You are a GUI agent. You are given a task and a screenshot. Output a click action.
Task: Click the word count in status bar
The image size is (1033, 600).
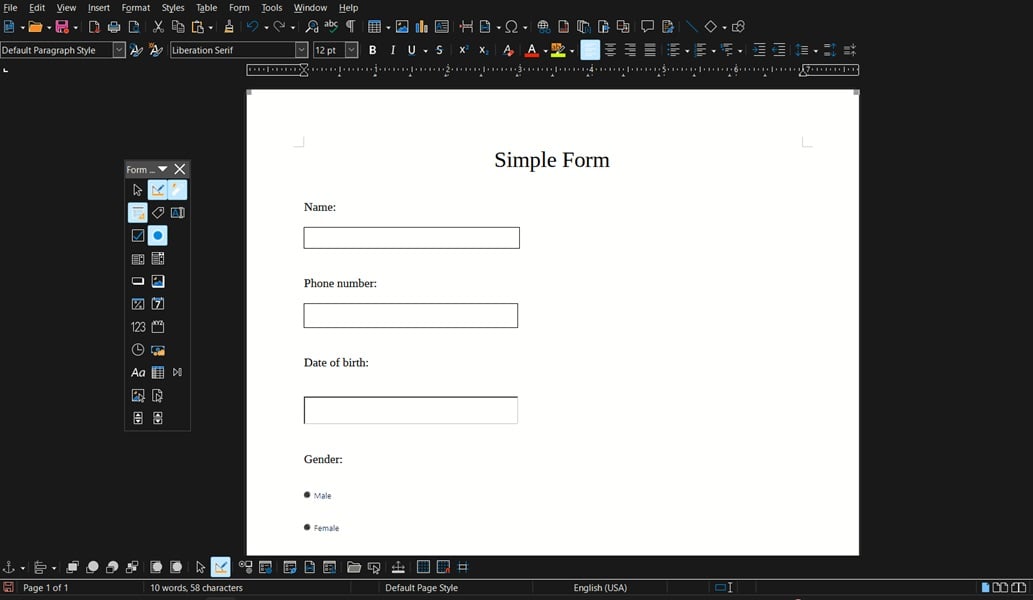coord(196,587)
